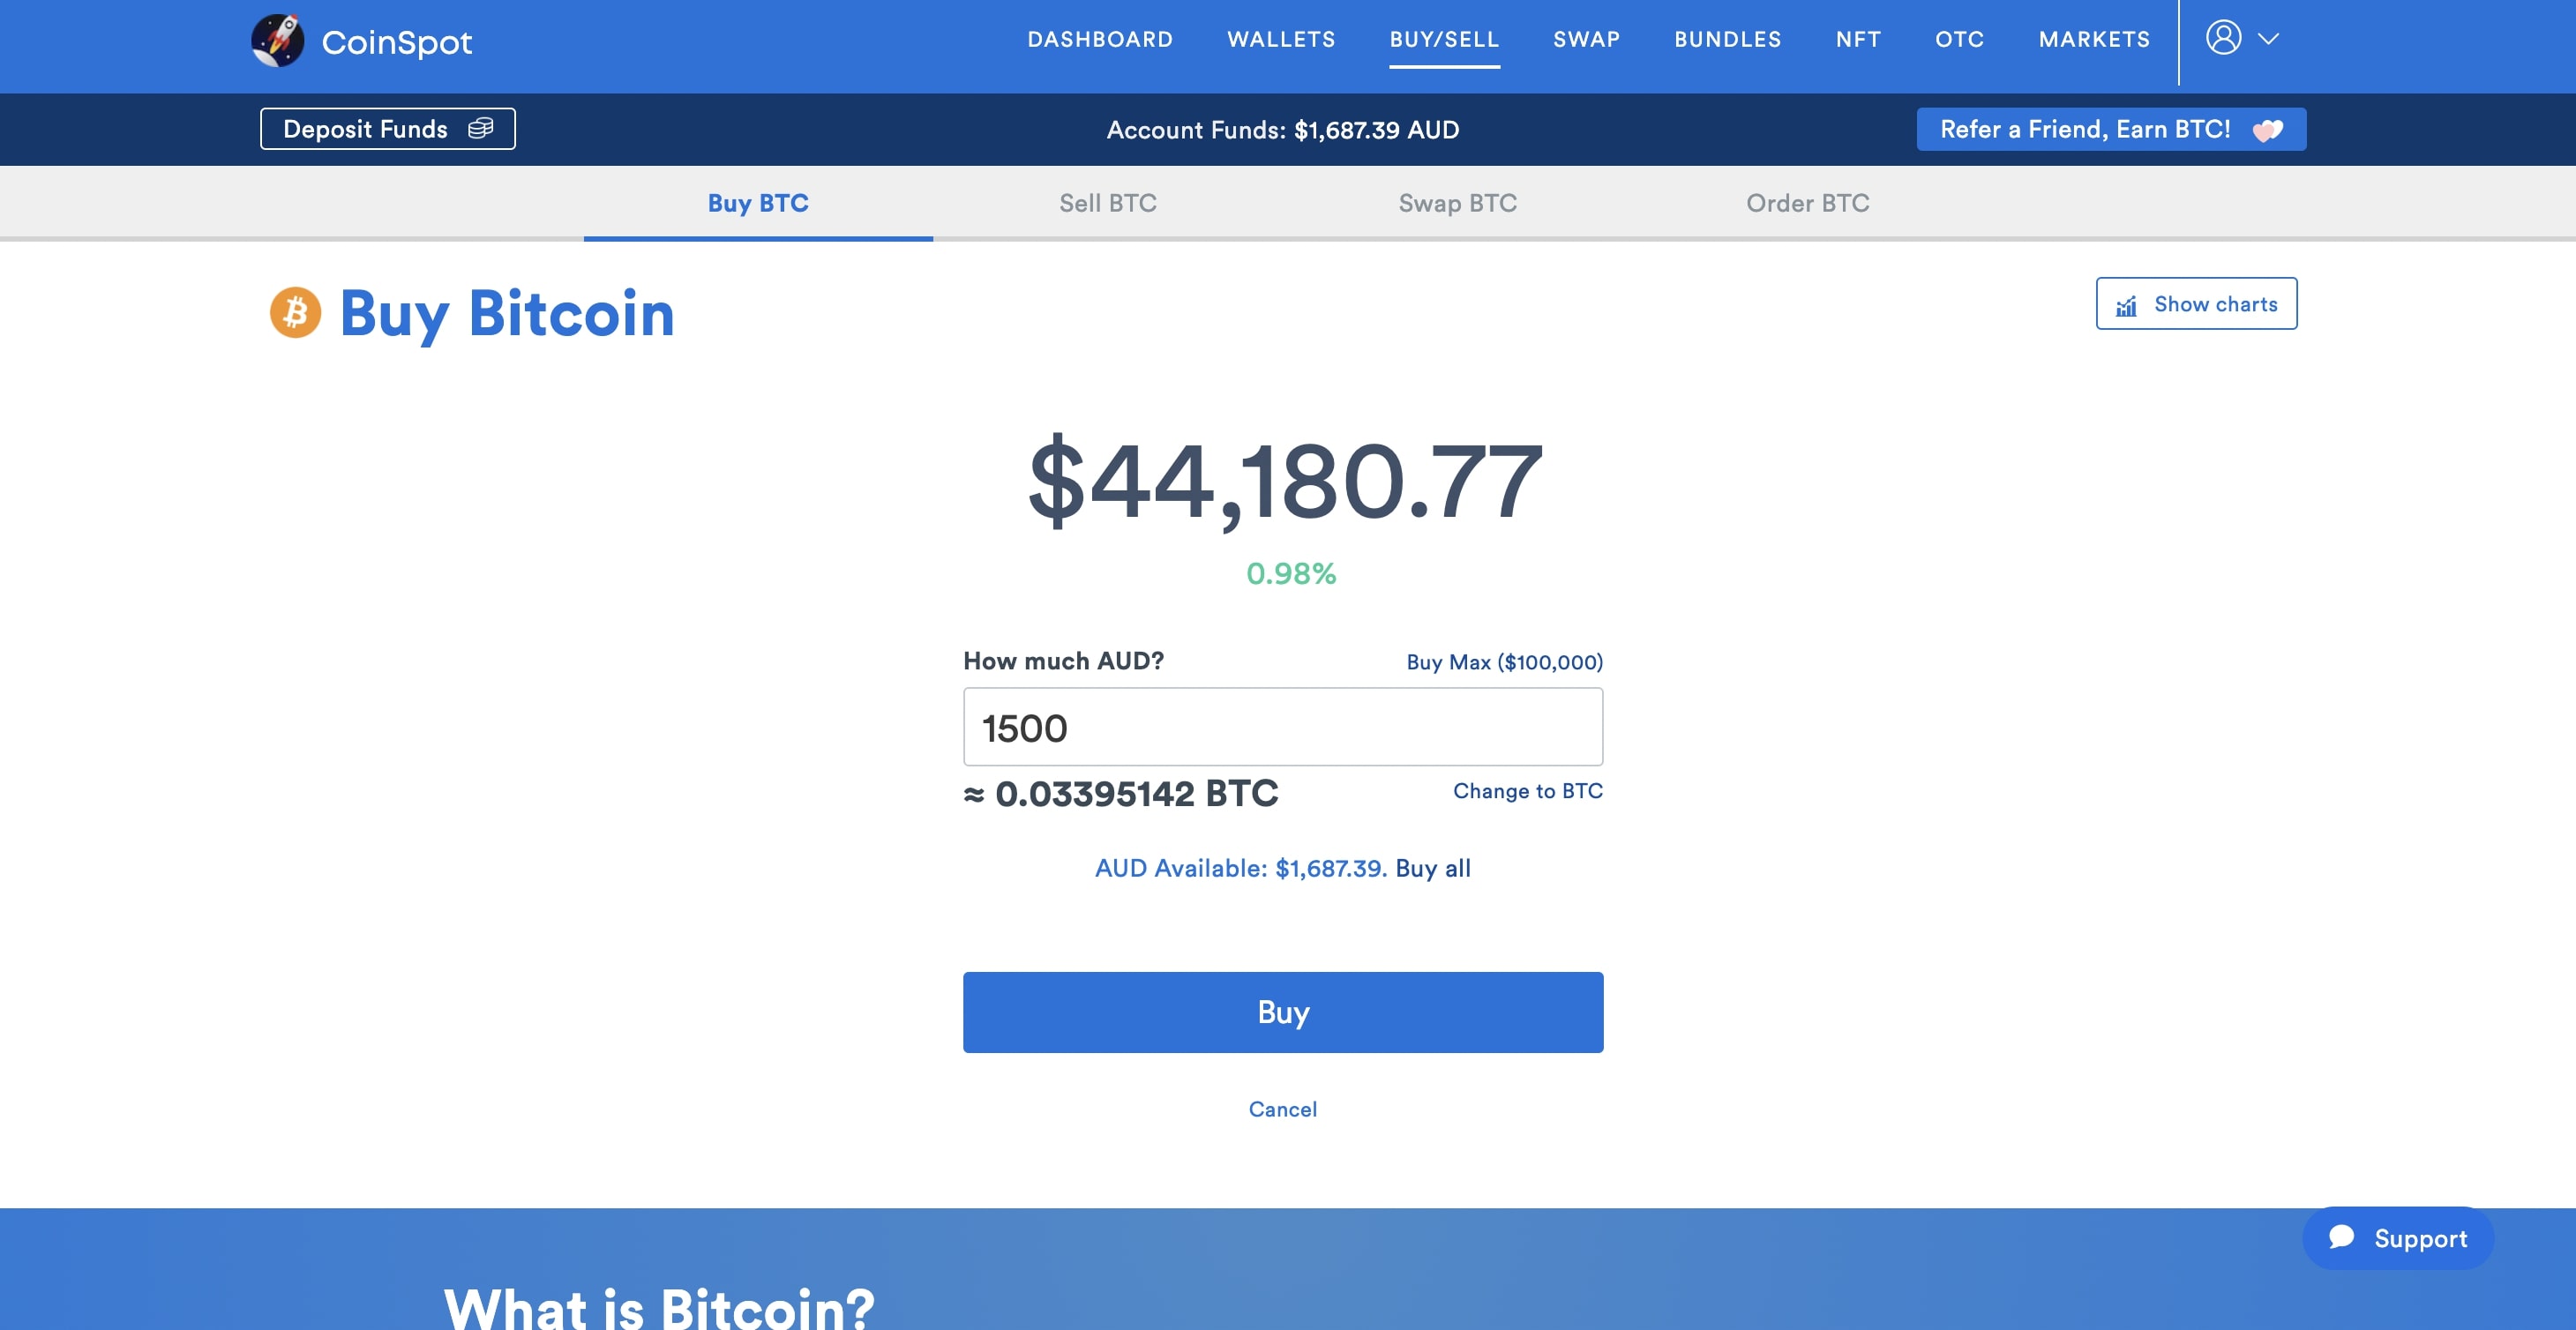Image resolution: width=2576 pixels, height=1330 pixels.
Task: Go to MARKETS in top navigation
Action: point(2094,39)
